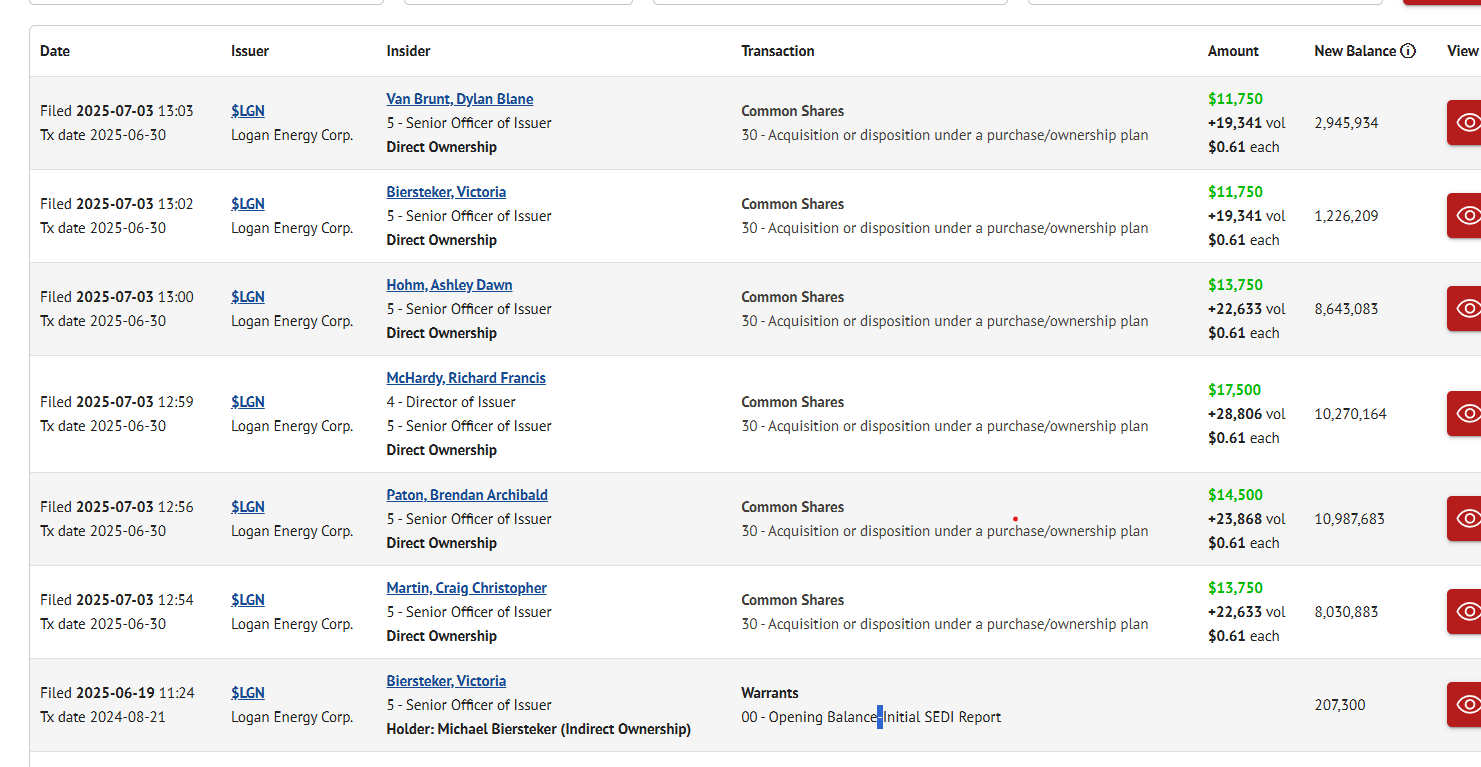Open $LGN ticker link in McHardy's row
Image resolution: width=1481 pixels, height=767 pixels.
click(x=247, y=402)
